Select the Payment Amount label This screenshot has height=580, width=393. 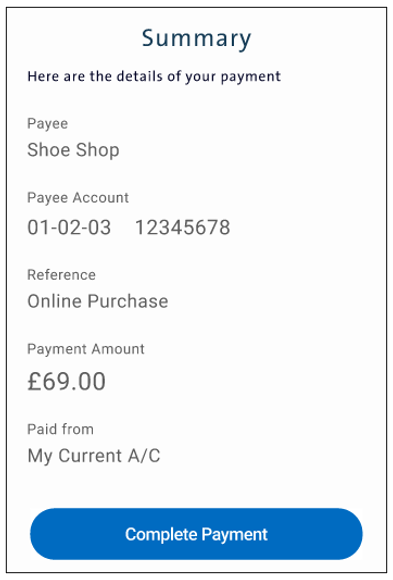(x=86, y=349)
